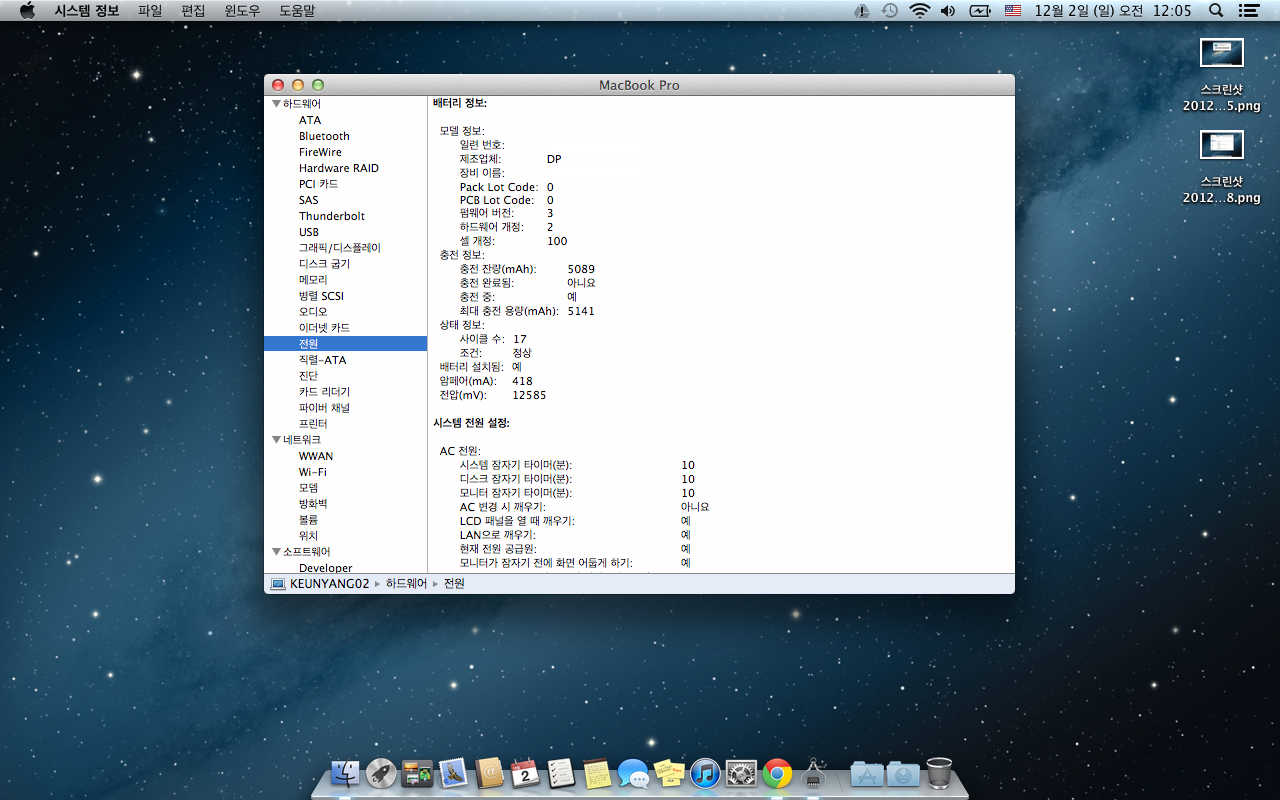Open iTunes in the dock
Screen dimensions: 1280x800
[705, 773]
